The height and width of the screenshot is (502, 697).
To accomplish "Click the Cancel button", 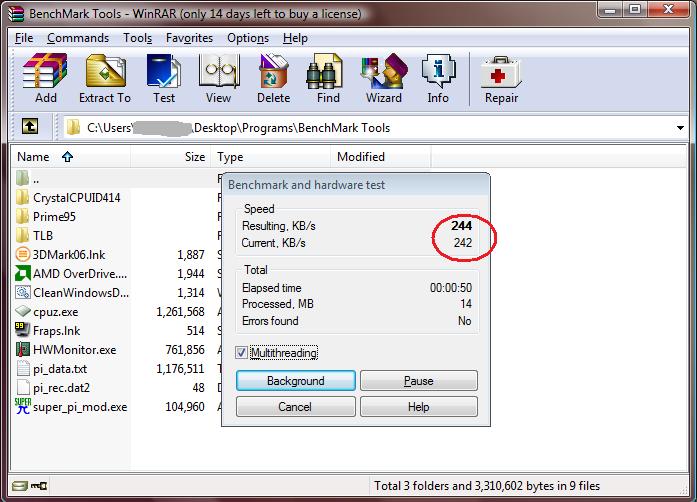I will point(296,406).
